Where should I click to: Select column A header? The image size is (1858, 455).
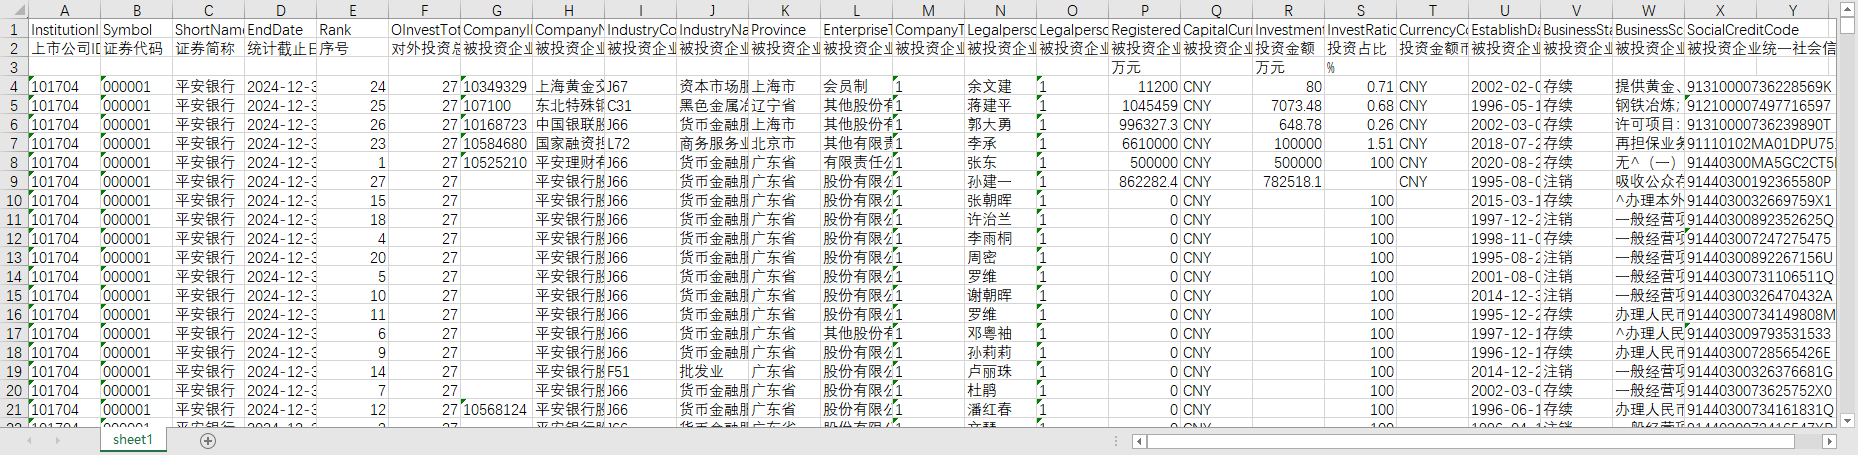click(64, 10)
